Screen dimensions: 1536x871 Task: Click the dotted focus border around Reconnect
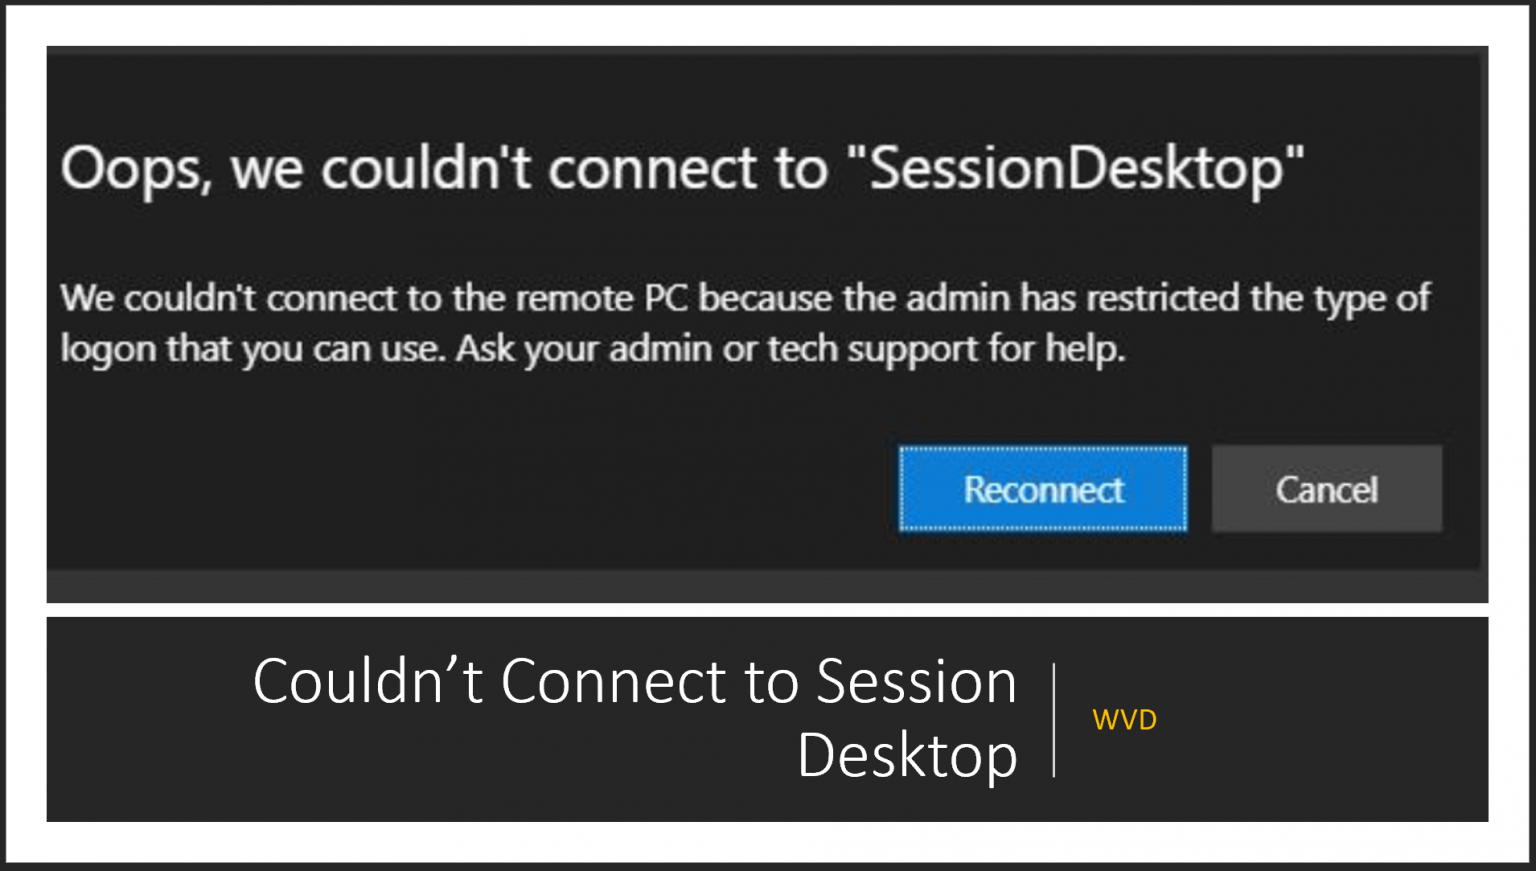[x=1042, y=449]
